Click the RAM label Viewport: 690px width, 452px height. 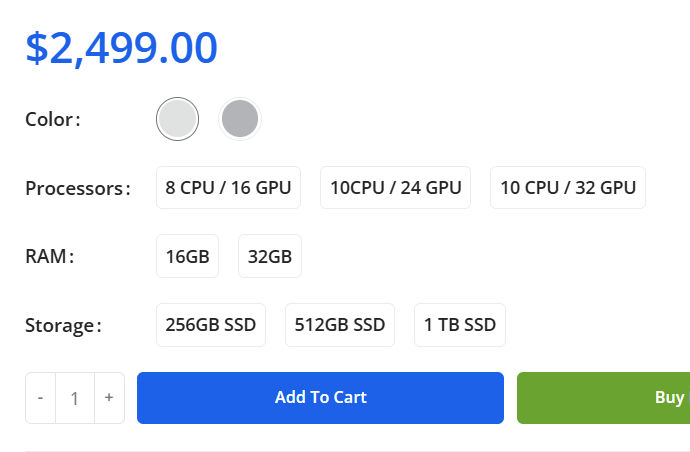[x=49, y=256]
